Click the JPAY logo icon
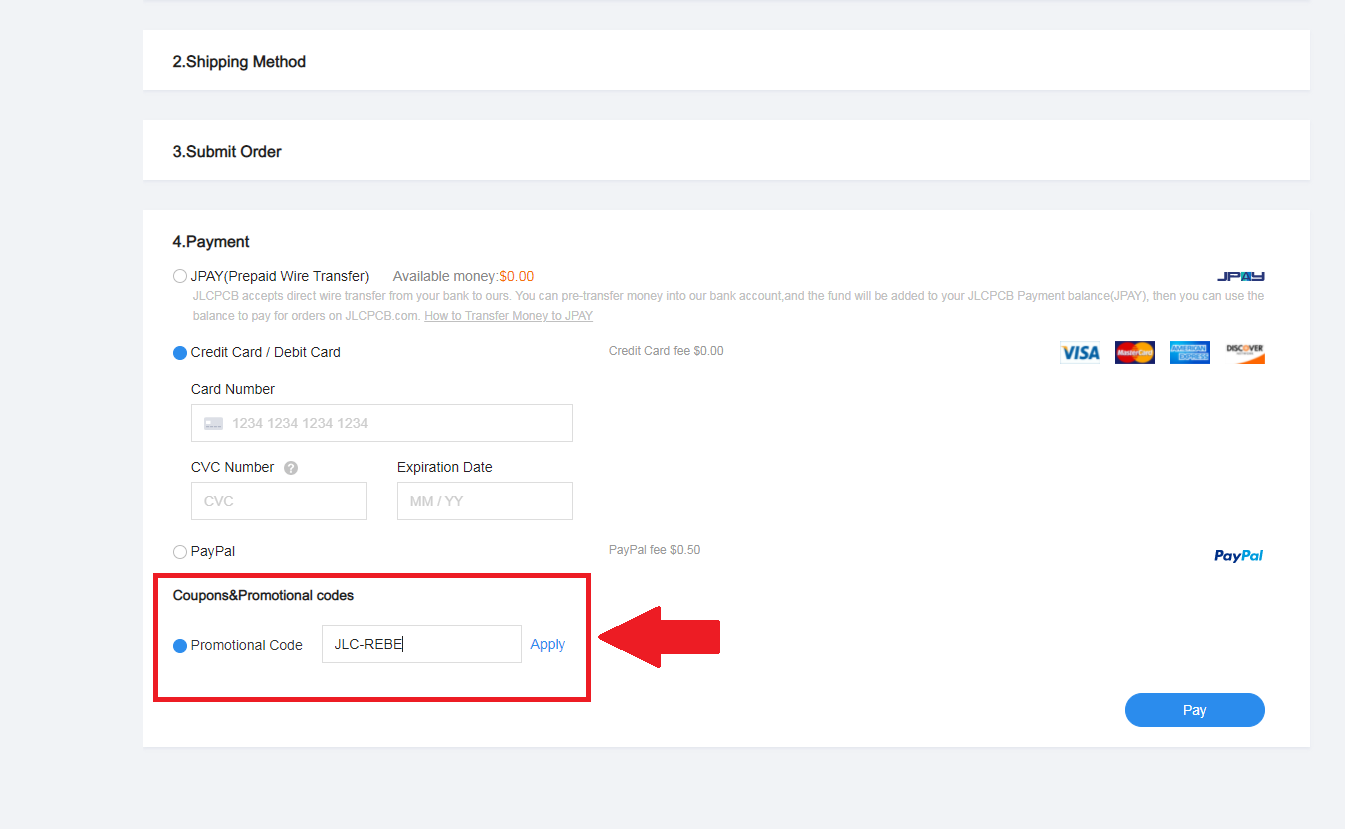Image resolution: width=1345 pixels, height=829 pixels. pos(1240,276)
